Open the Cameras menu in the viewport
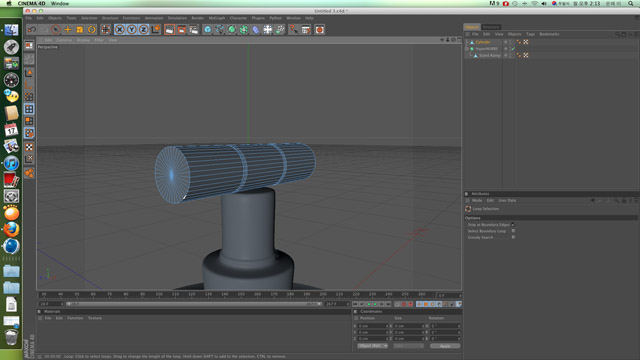This screenshot has height=360, width=640. [64, 40]
